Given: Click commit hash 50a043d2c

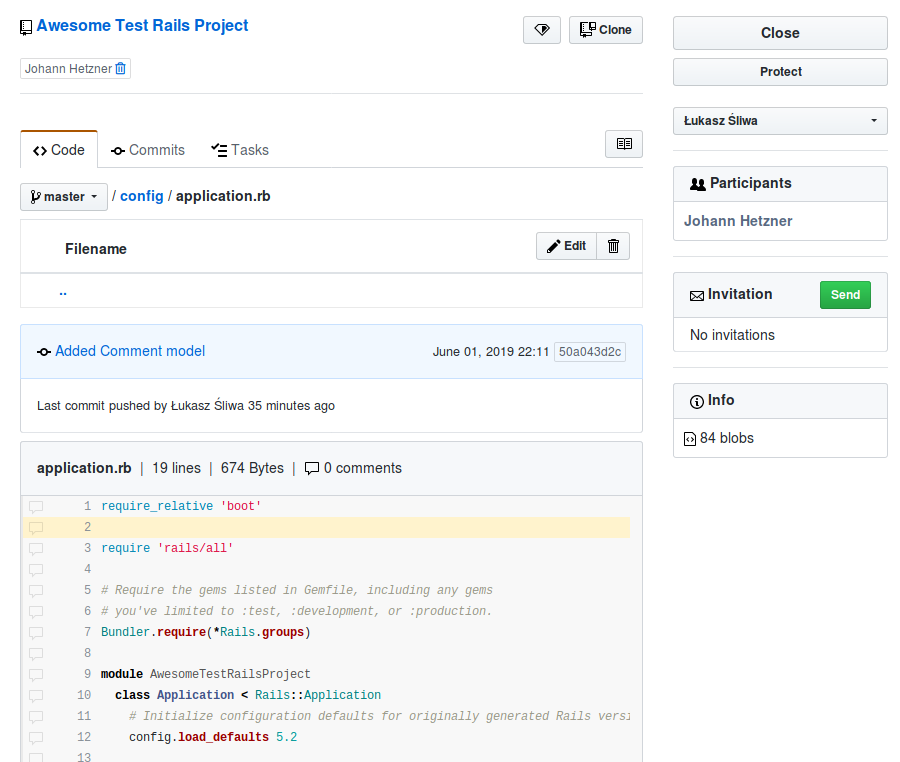Looking at the screenshot, I should click(x=590, y=352).
